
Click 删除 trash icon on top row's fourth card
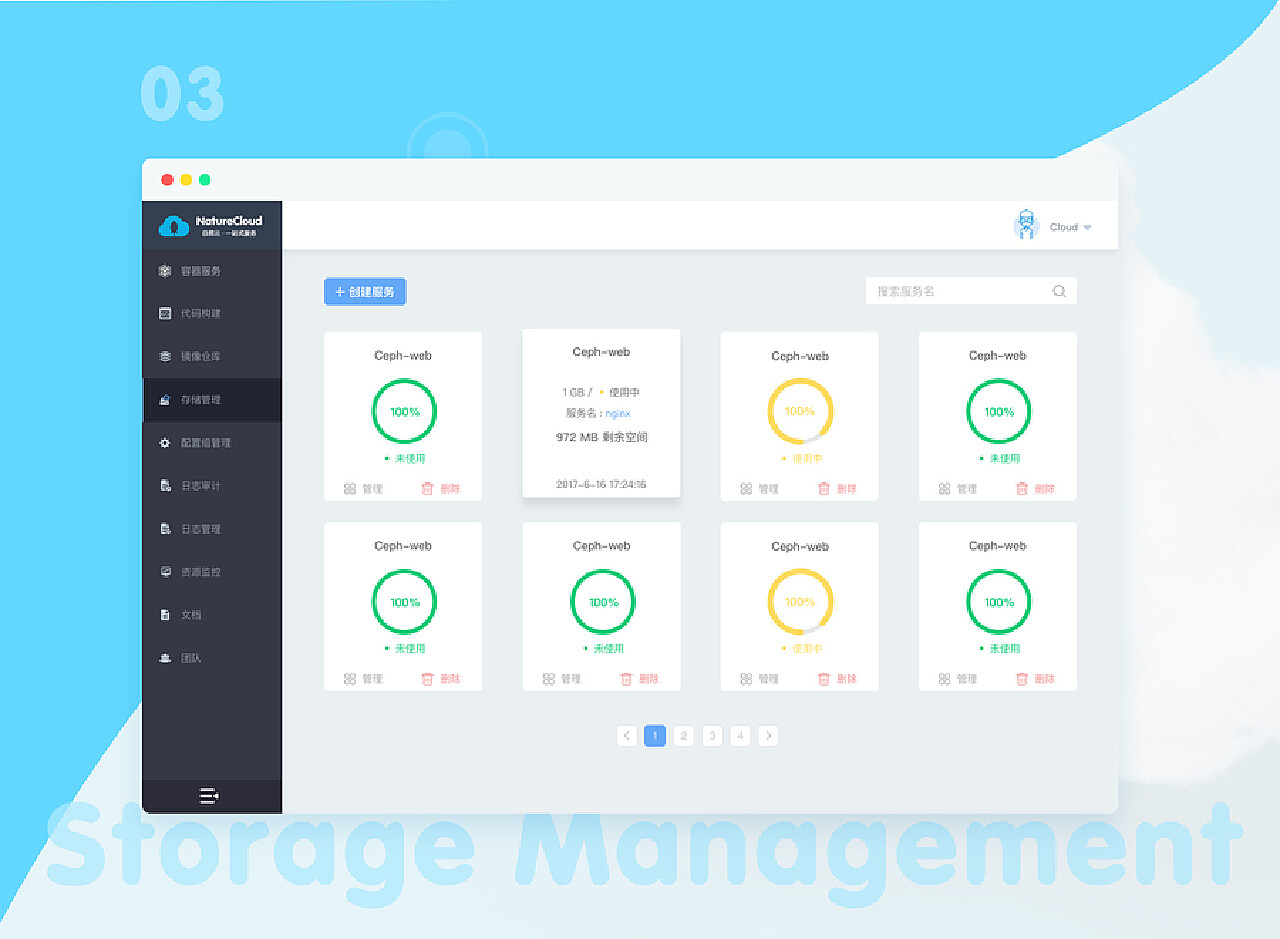point(1022,489)
